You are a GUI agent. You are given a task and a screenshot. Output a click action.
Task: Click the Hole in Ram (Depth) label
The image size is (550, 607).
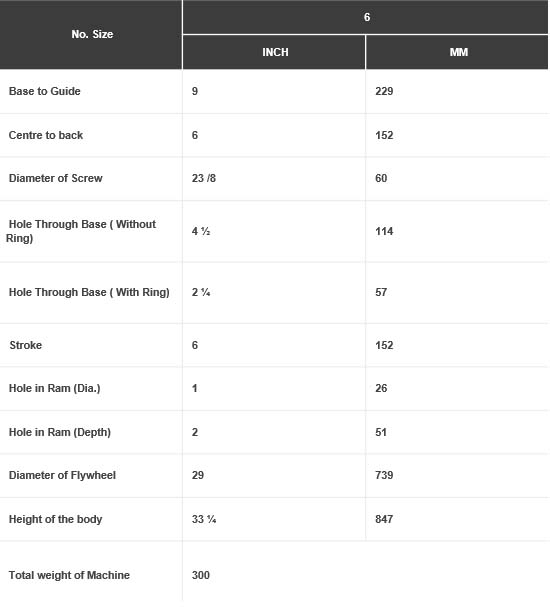coord(60,432)
